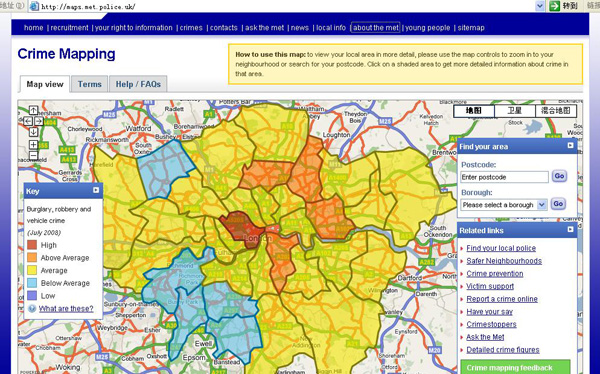This screenshot has width=600, height=374.
Task: Collapse the Find your area panel
Action: point(571,145)
